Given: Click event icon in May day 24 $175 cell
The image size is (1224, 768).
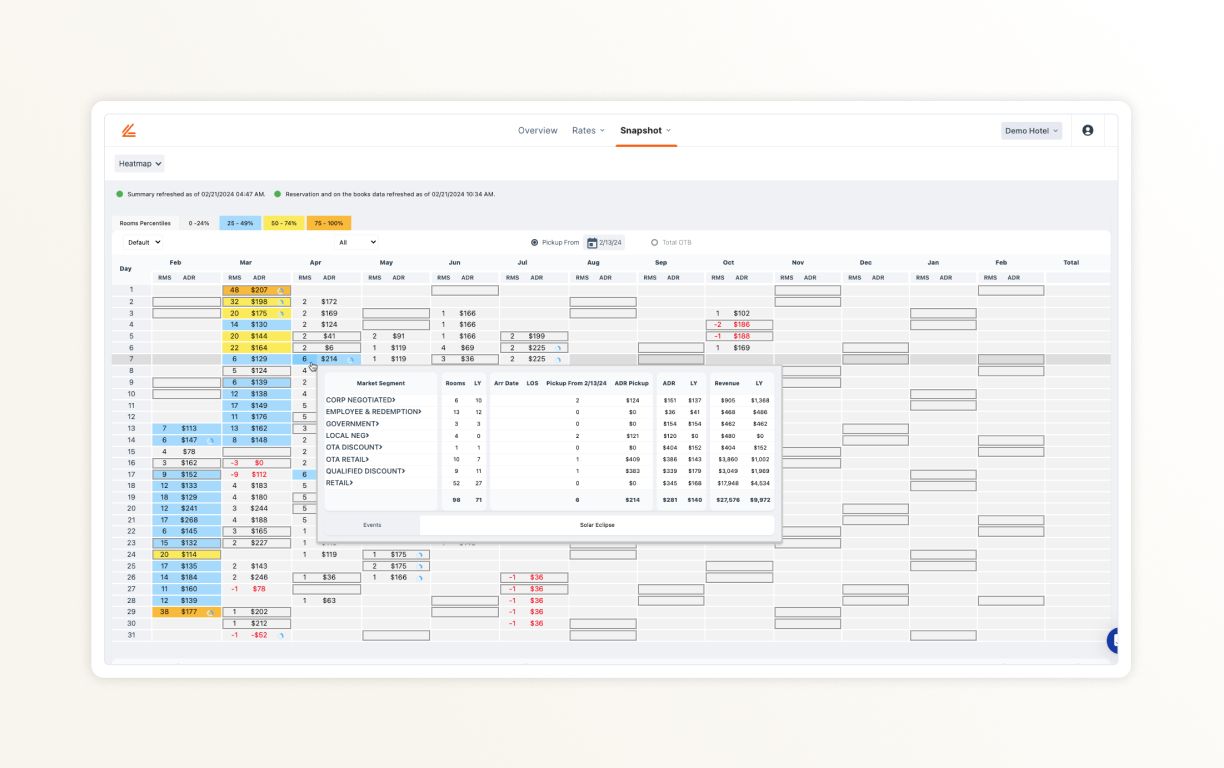Looking at the screenshot, I should [421, 554].
